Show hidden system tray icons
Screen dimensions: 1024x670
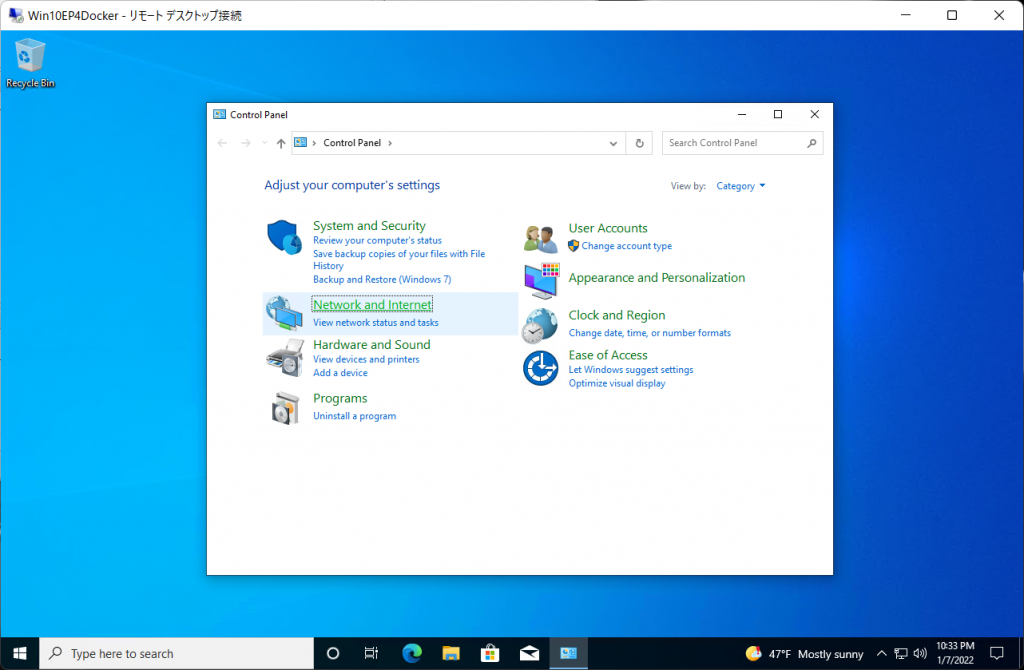[x=881, y=653]
